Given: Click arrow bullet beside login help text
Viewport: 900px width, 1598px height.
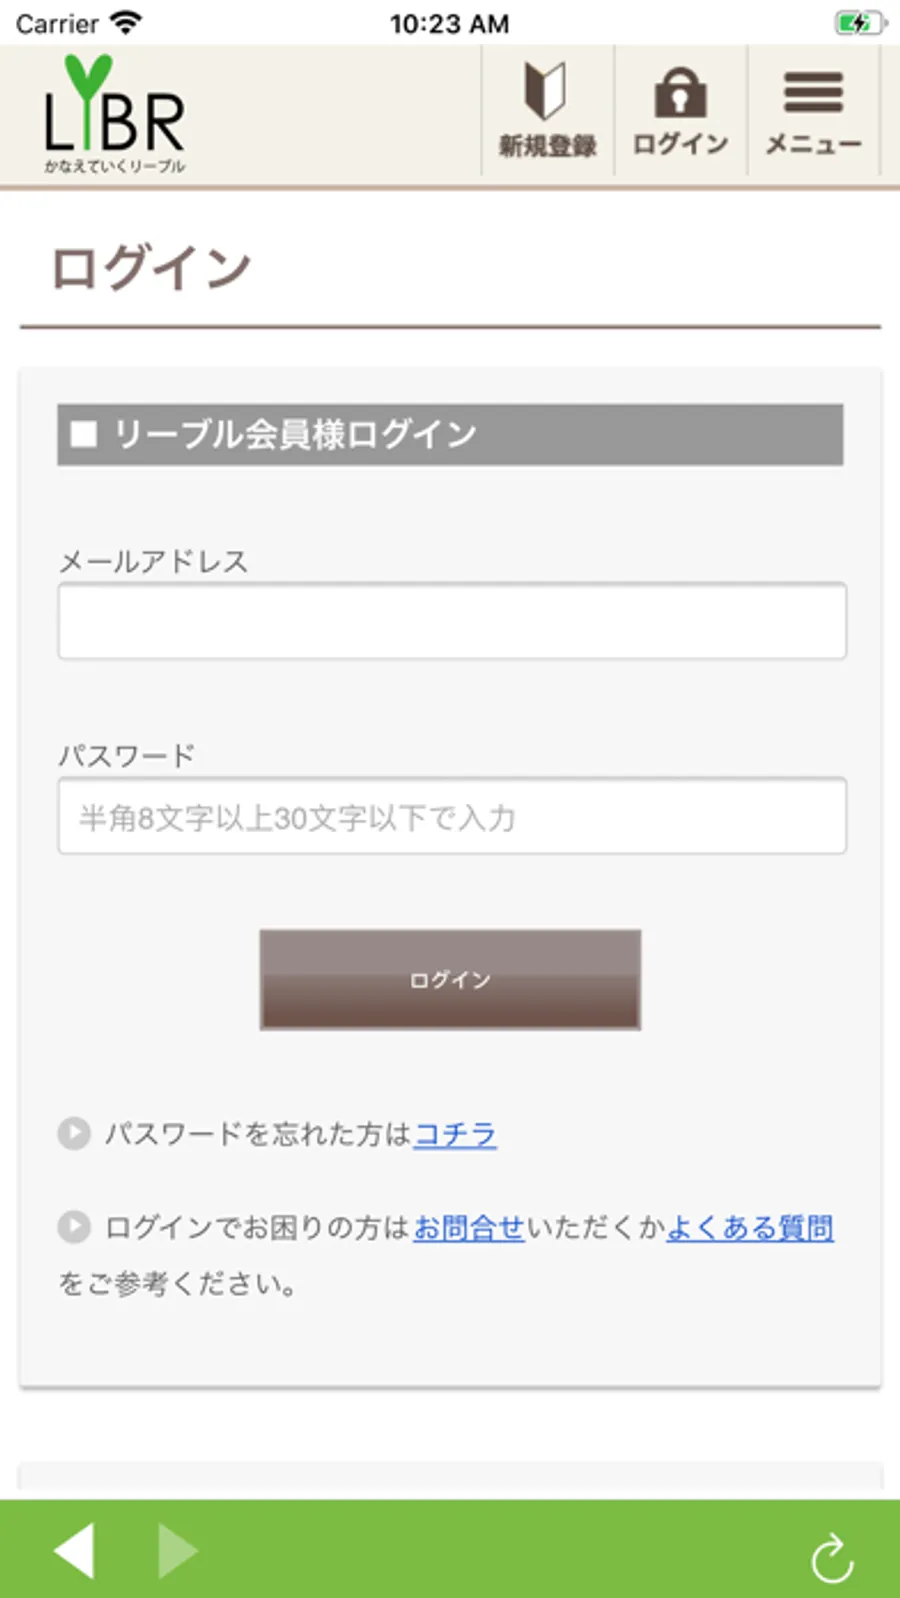Looking at the screenshot, I should 74,1227.
